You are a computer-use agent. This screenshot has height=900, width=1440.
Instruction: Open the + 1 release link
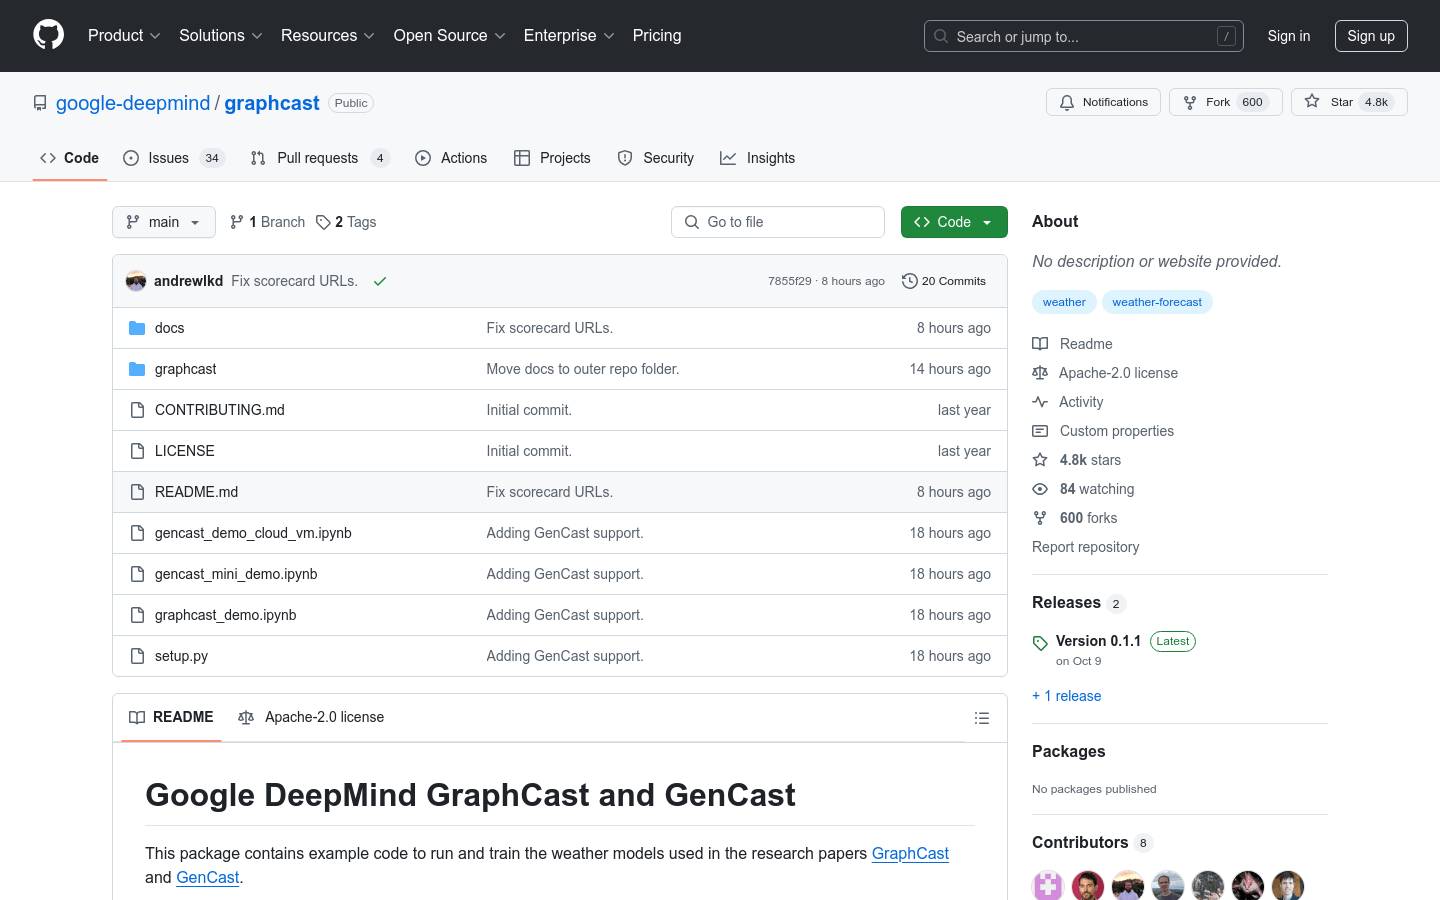(1066, 696)
